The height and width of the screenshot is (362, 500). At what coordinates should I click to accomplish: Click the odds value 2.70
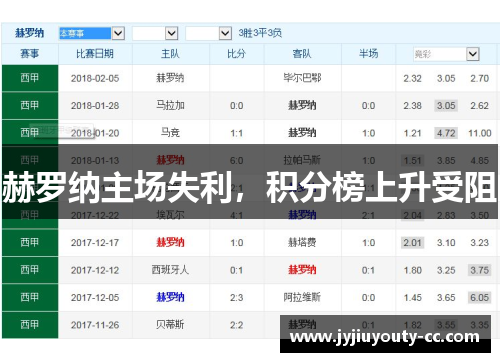point(480,79)
